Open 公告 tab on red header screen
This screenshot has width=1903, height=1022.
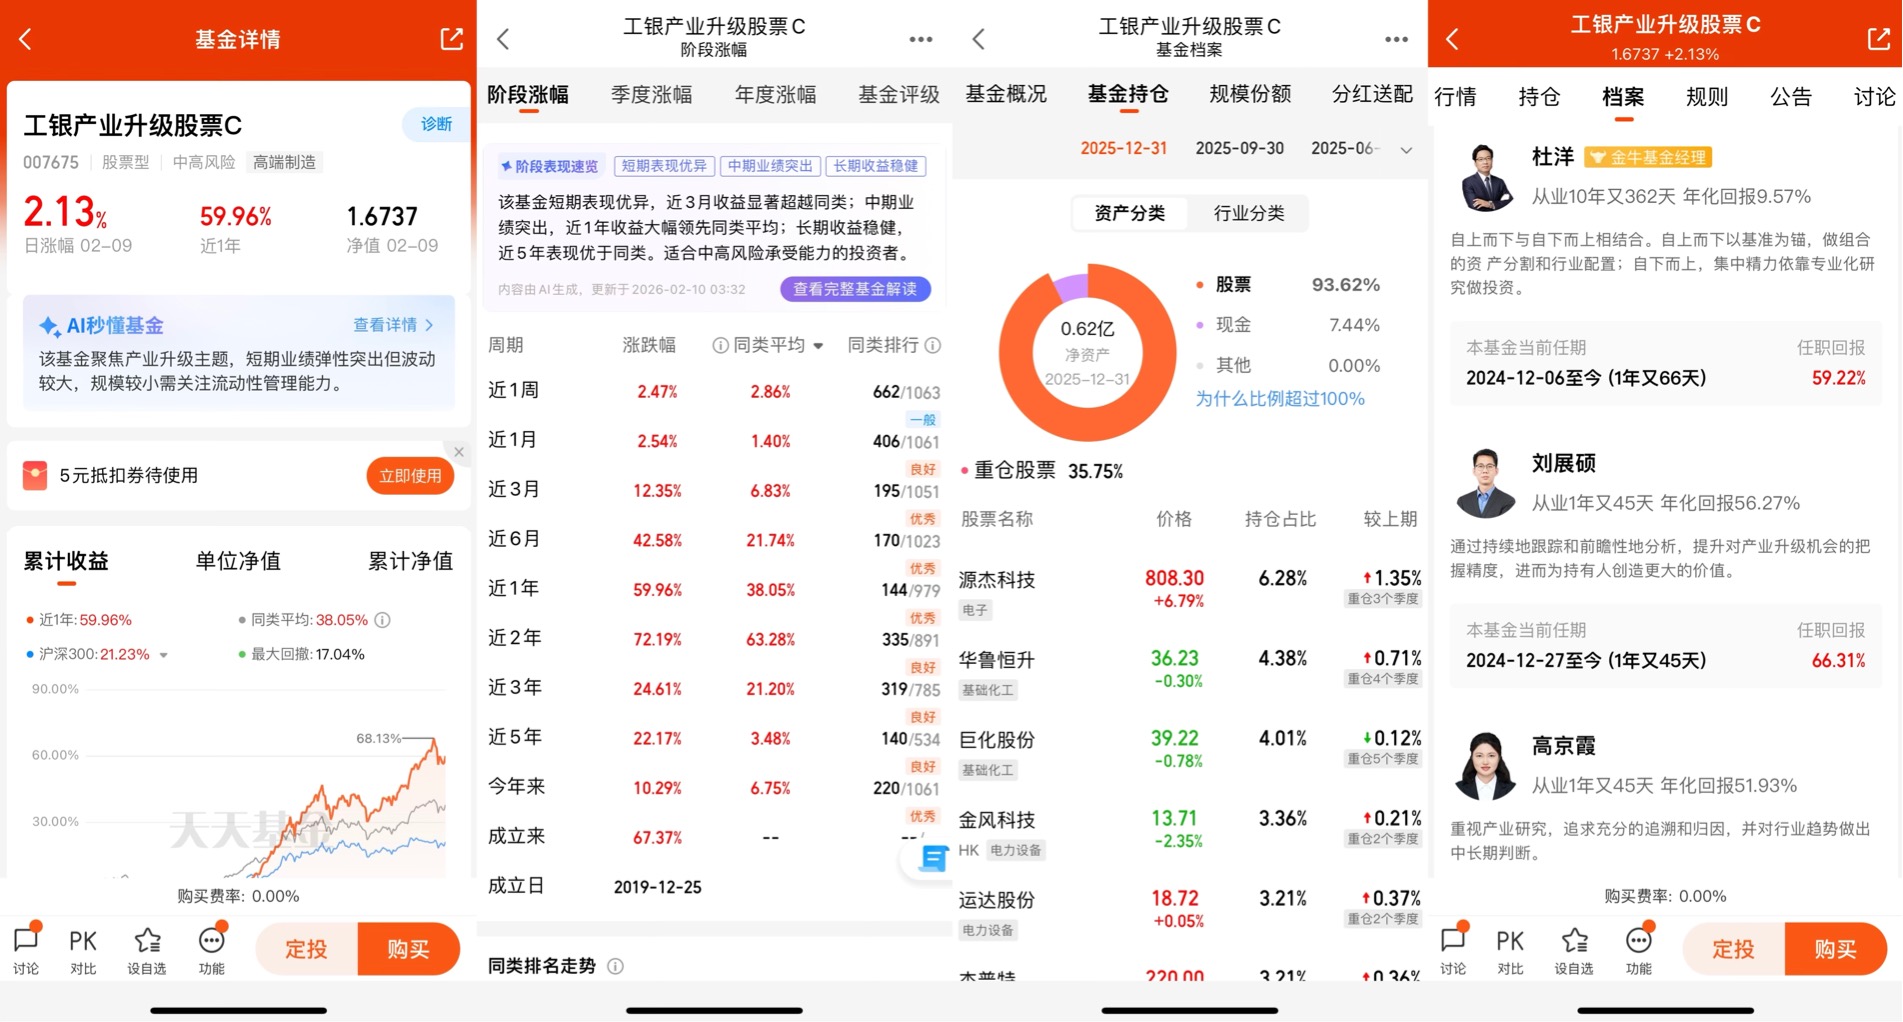(x=1791, y=97)
